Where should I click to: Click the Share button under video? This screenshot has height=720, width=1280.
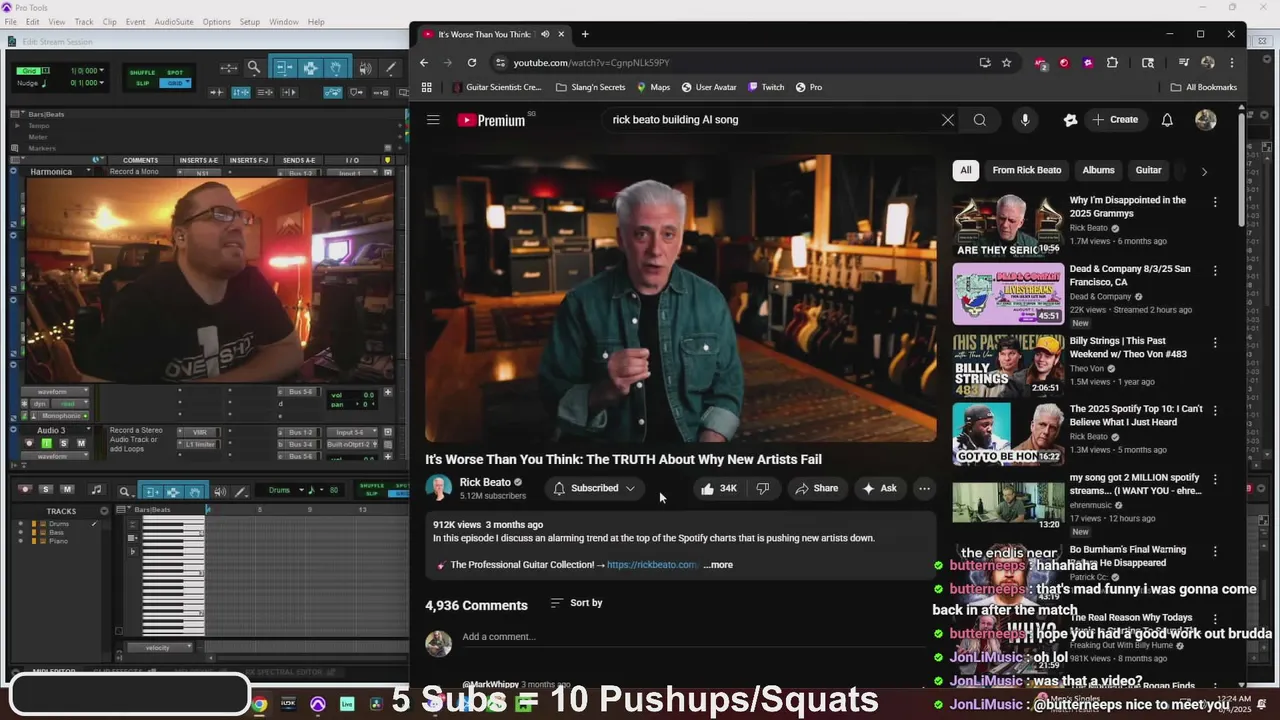point(816,488)
